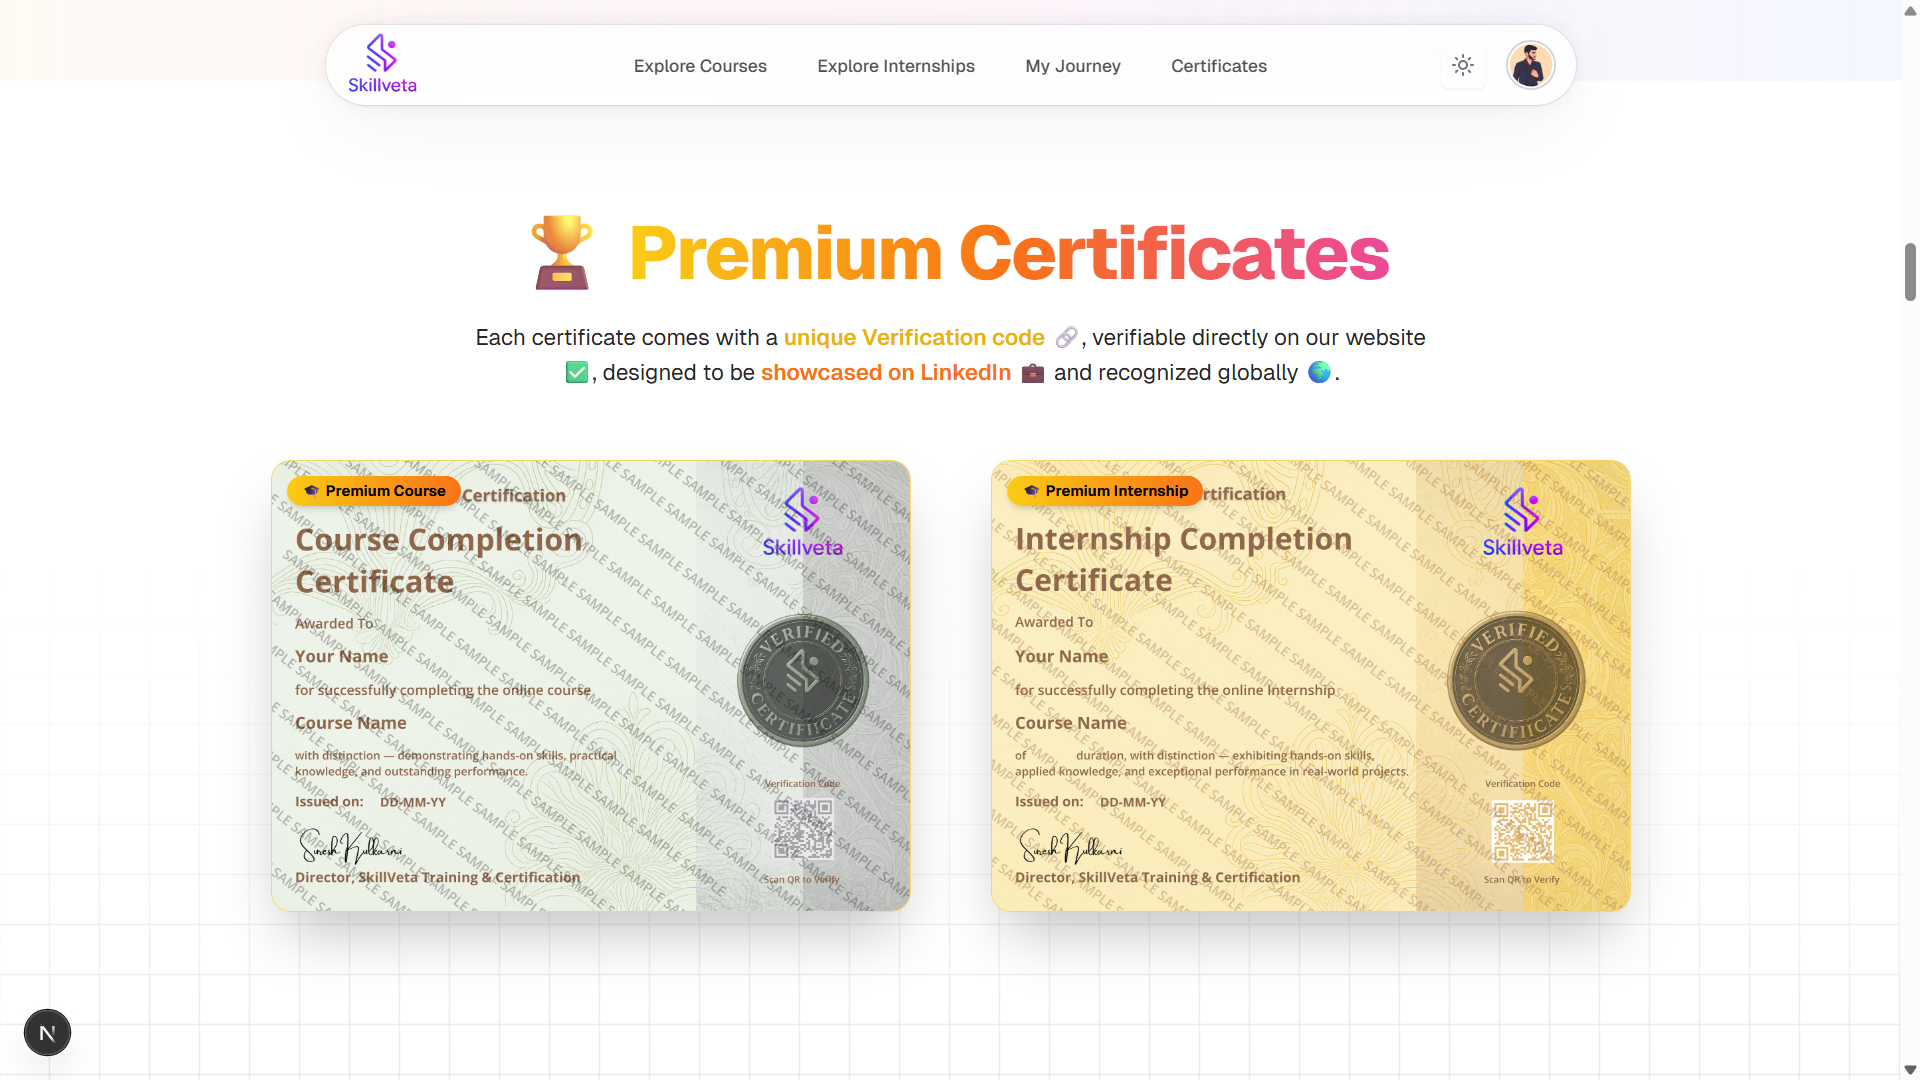1920x1080 pixels.
Task: Click the QR code on course certificate
Action: click(x=803, y=829)
